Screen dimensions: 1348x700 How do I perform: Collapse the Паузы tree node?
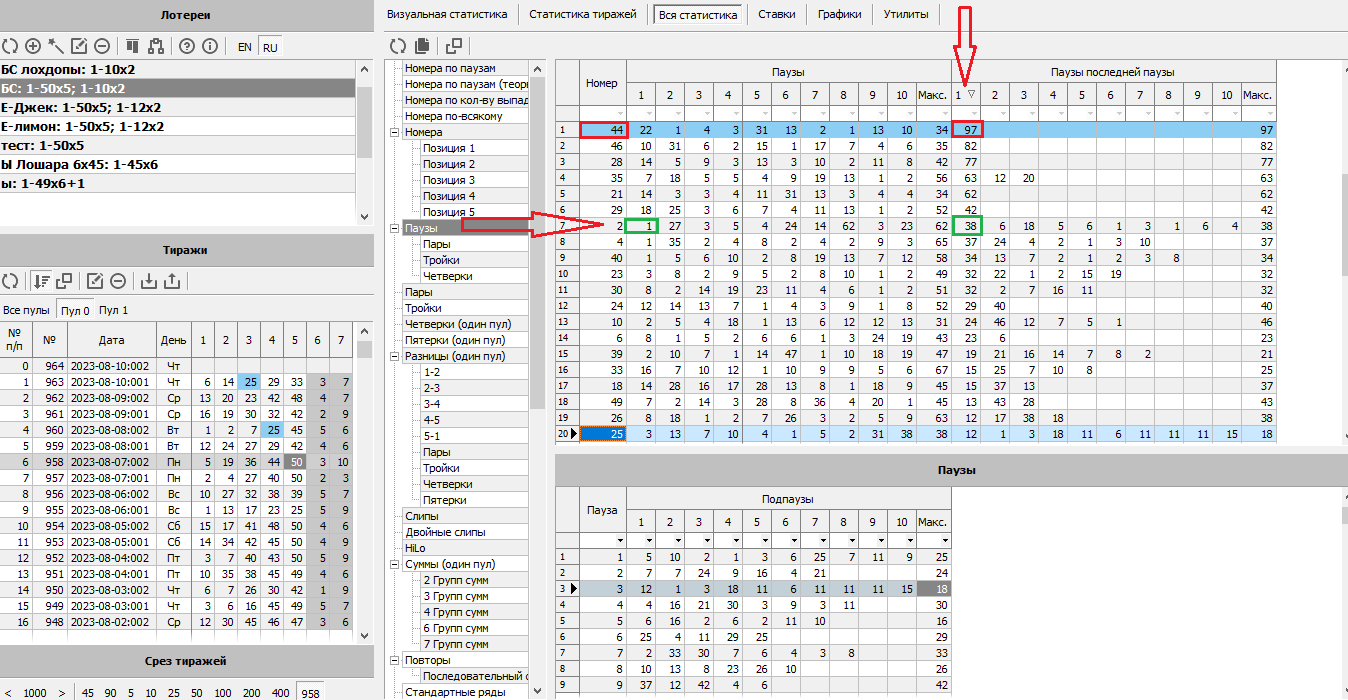point(394,228)
